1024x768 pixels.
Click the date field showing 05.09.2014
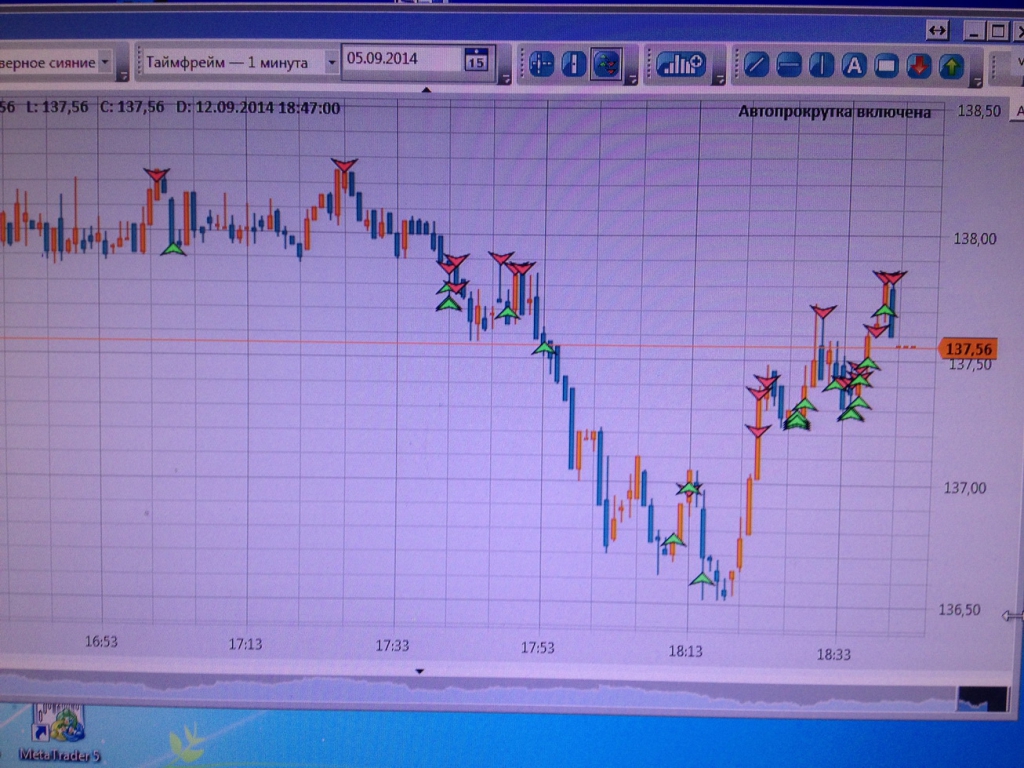400,59
